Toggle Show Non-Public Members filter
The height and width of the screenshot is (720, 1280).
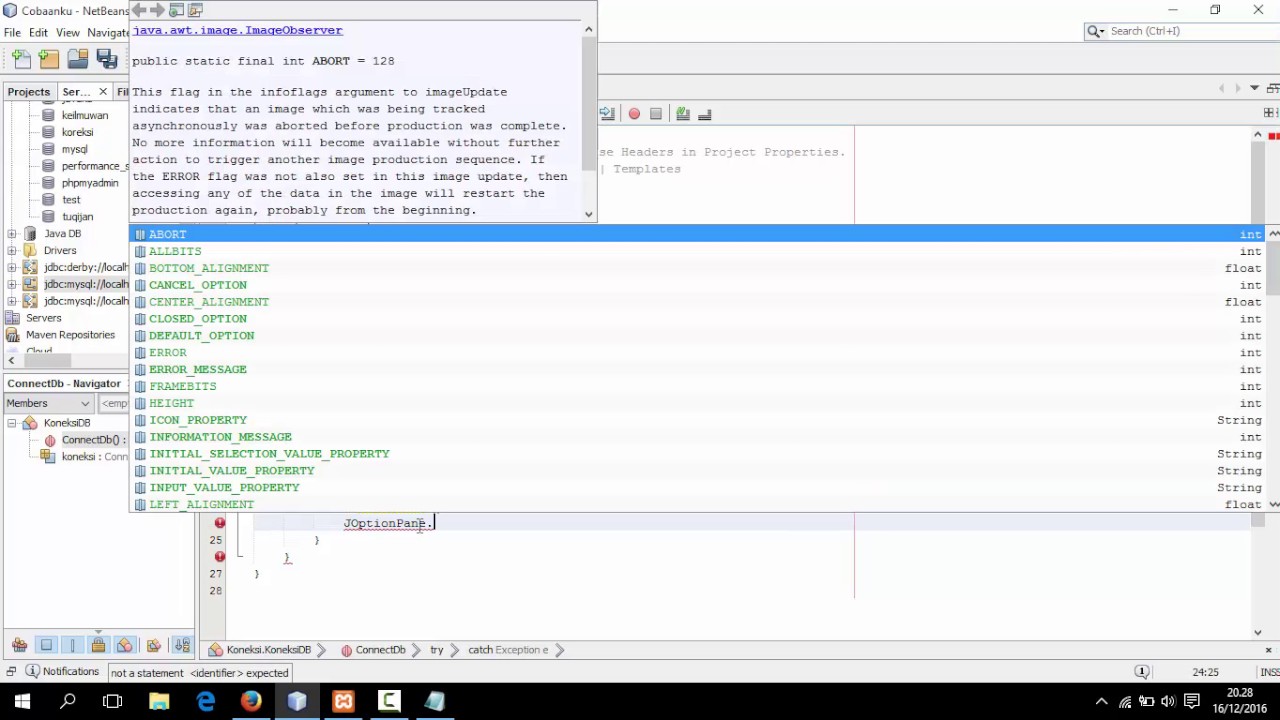pyautogui.click(x=98, y=645)
